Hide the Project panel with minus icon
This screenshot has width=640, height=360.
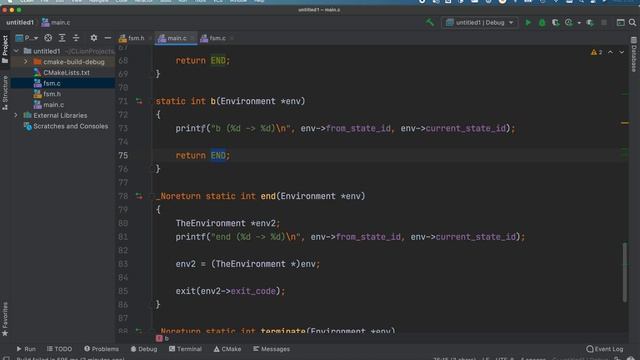(107, 38)
